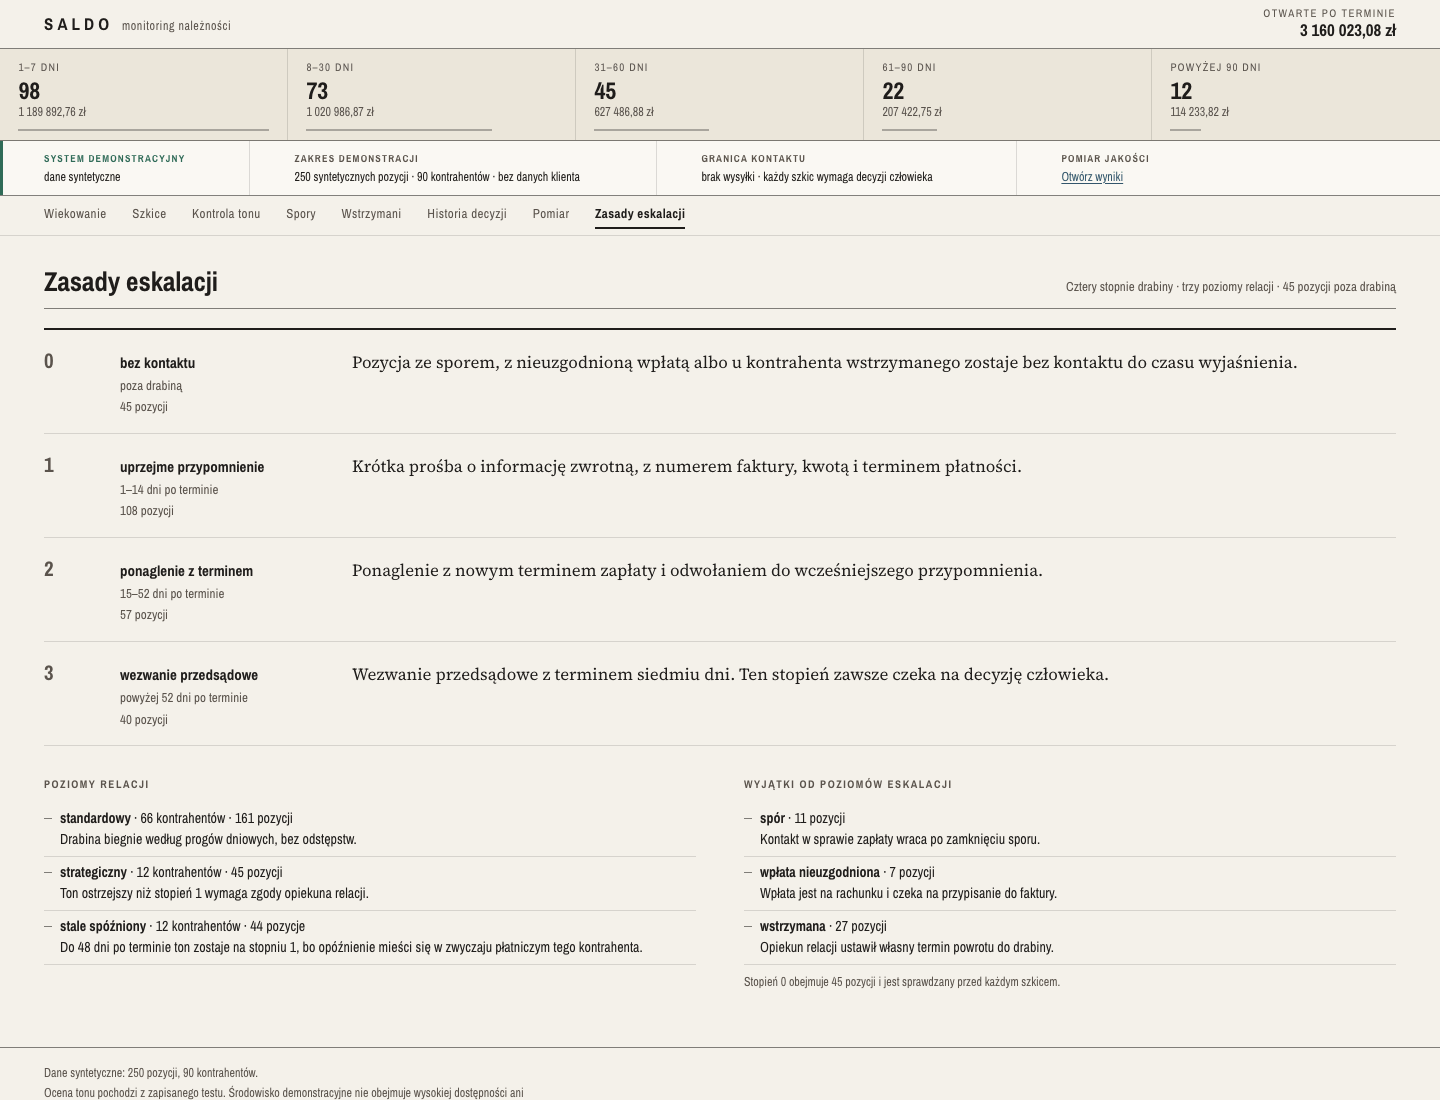Click "250 syntetycznych pozycji" scope text

pos(437,177)
